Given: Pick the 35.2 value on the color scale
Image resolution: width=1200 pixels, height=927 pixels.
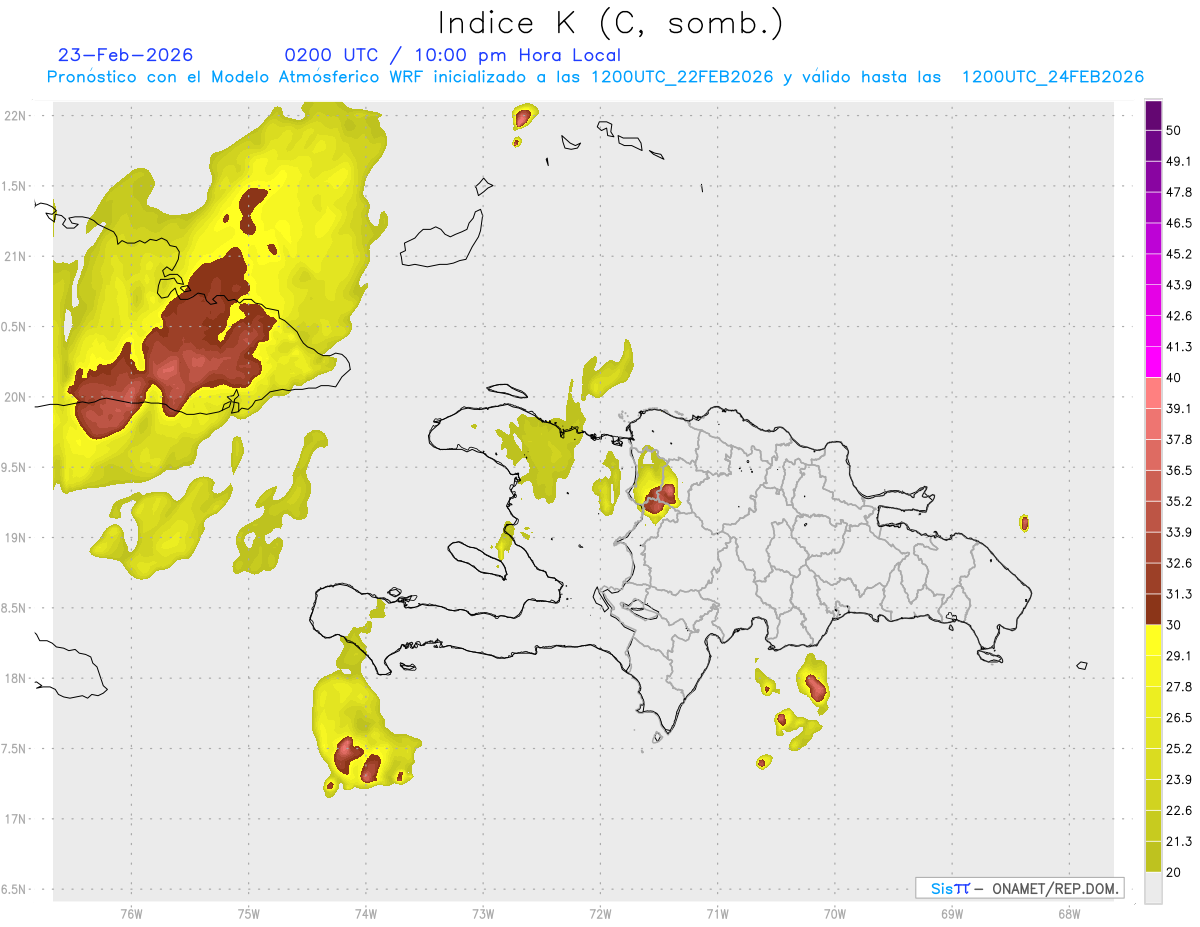Looking at the screenshot, I should (1180, 501).
